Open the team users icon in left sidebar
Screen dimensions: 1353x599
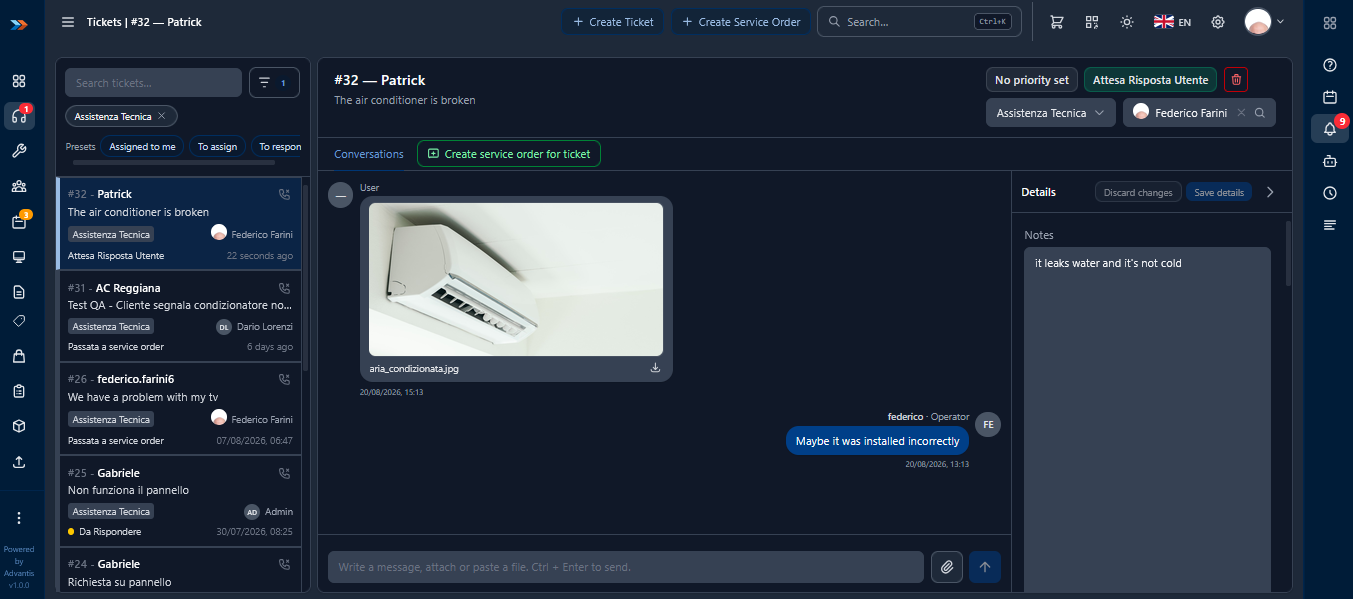pyautogui.click(x=19, y=186)
